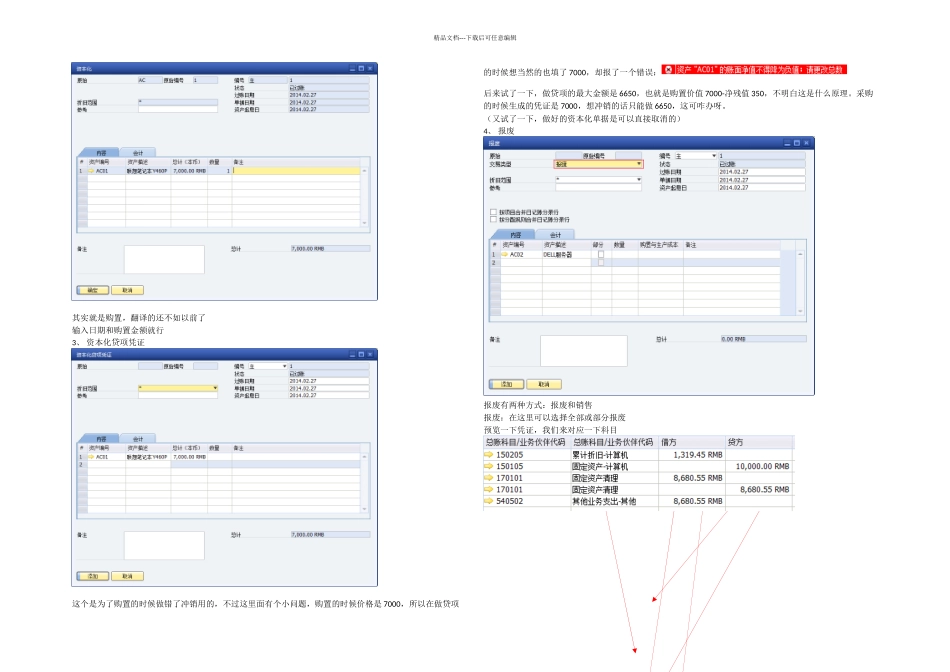
Task: Click the table scroll-down arrow in 资本化 window
Action: (x=364, y=223)
